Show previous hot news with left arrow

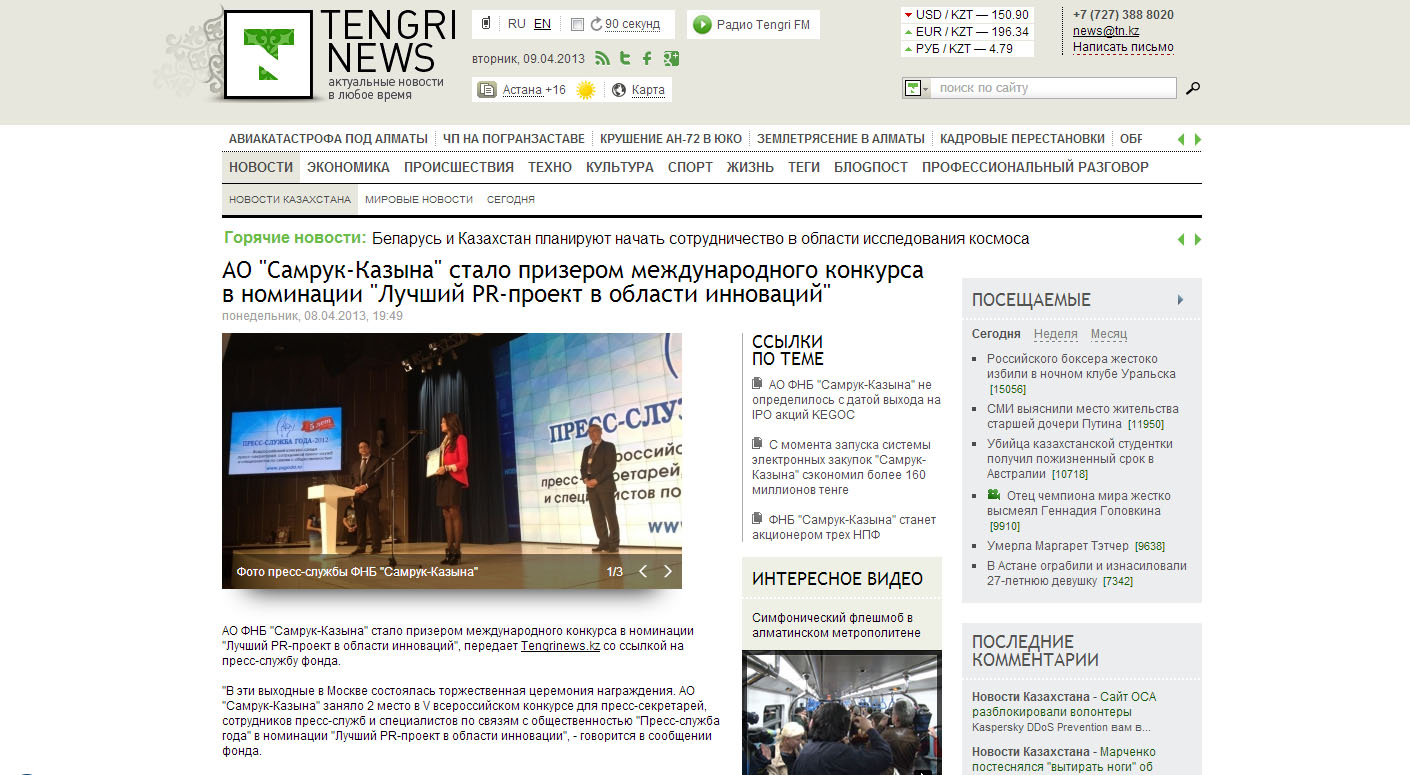[x=1181, y=239]
